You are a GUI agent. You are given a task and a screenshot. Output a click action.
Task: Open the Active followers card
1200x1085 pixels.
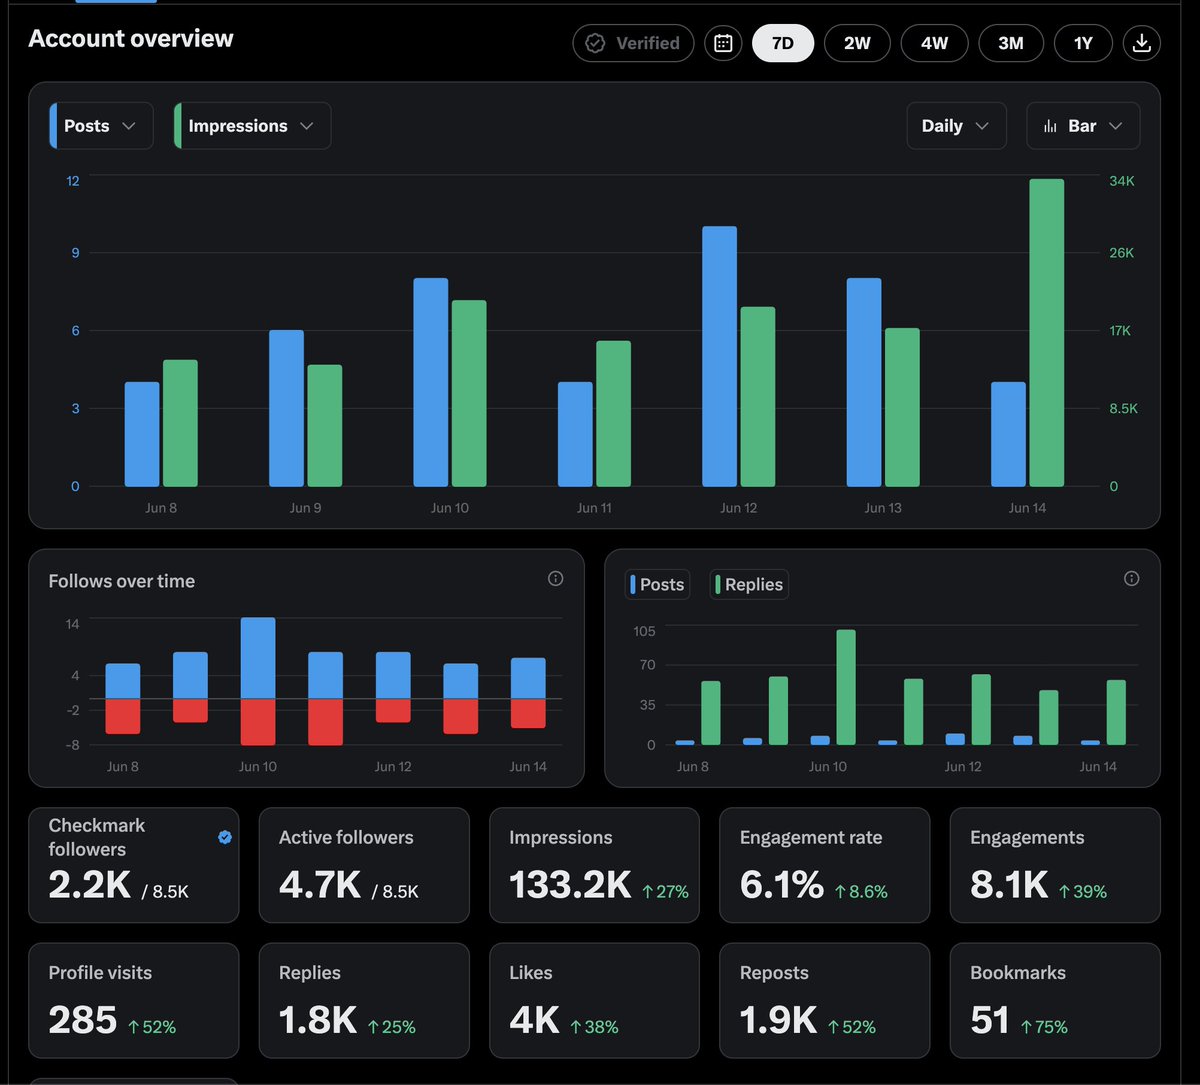point(364,865)
